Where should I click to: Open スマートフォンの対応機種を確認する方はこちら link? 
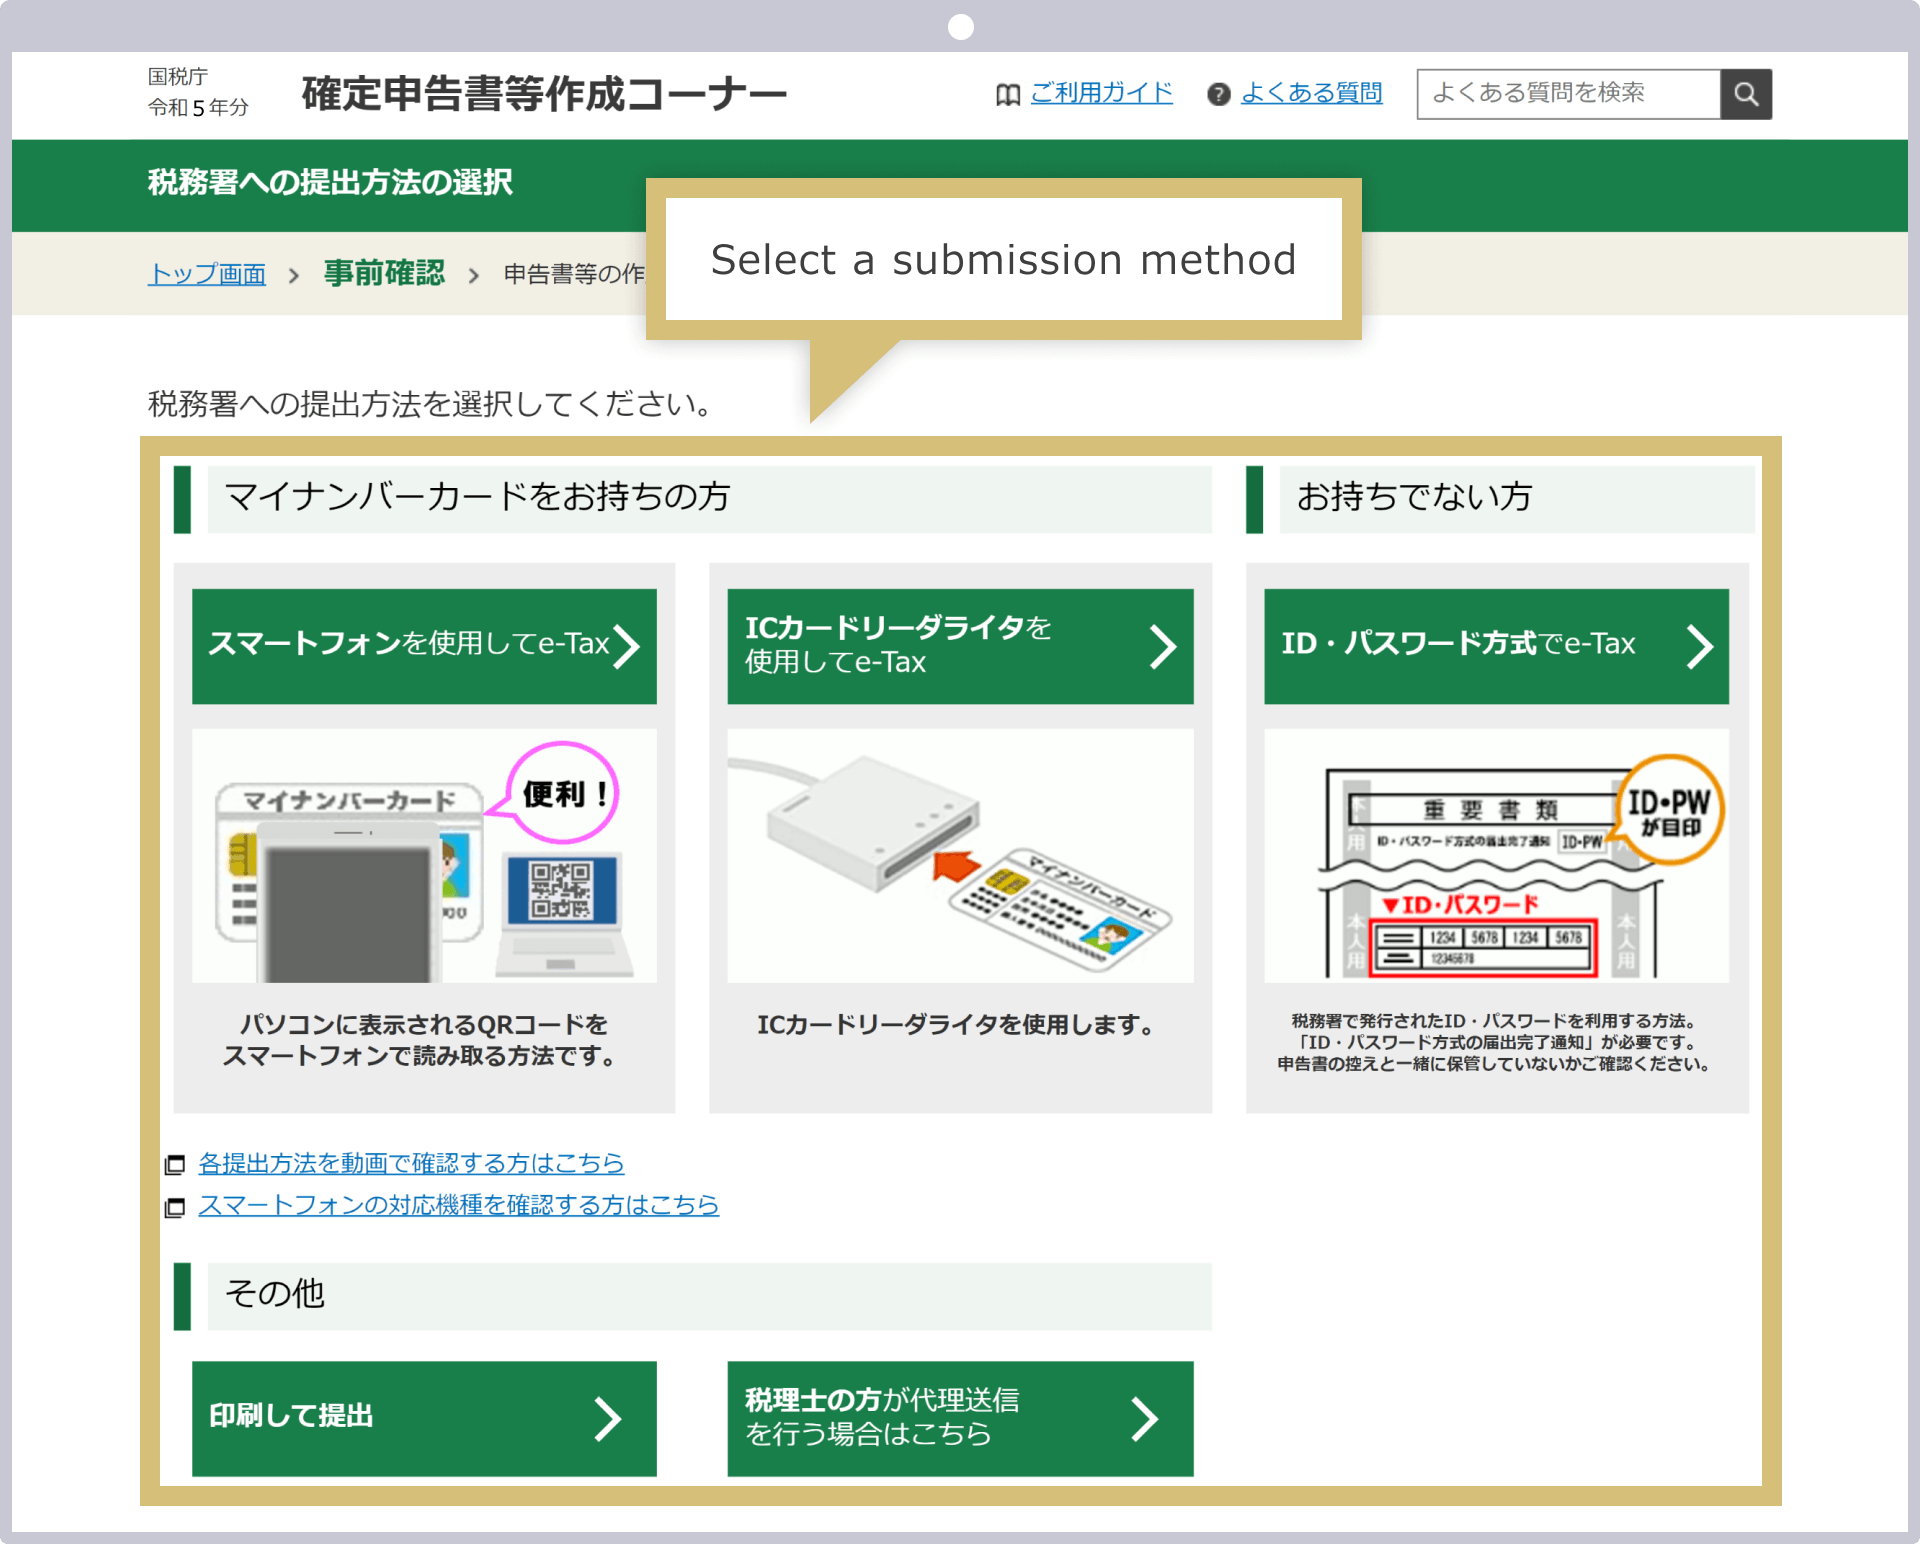point(458,1205)
